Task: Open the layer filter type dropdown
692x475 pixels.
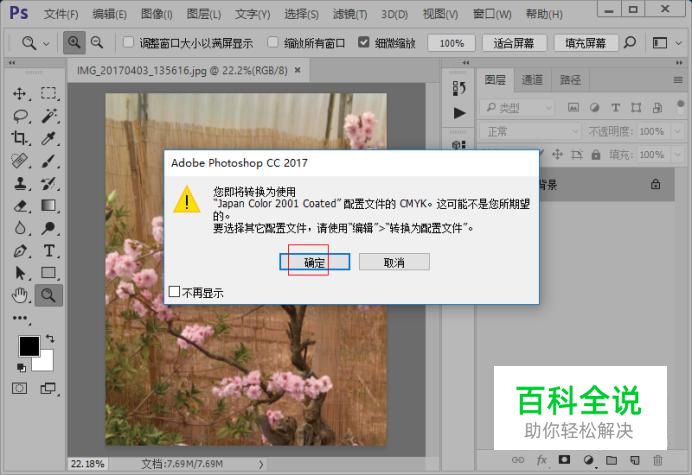Action: pyautogui.click(x=516, y=108)
